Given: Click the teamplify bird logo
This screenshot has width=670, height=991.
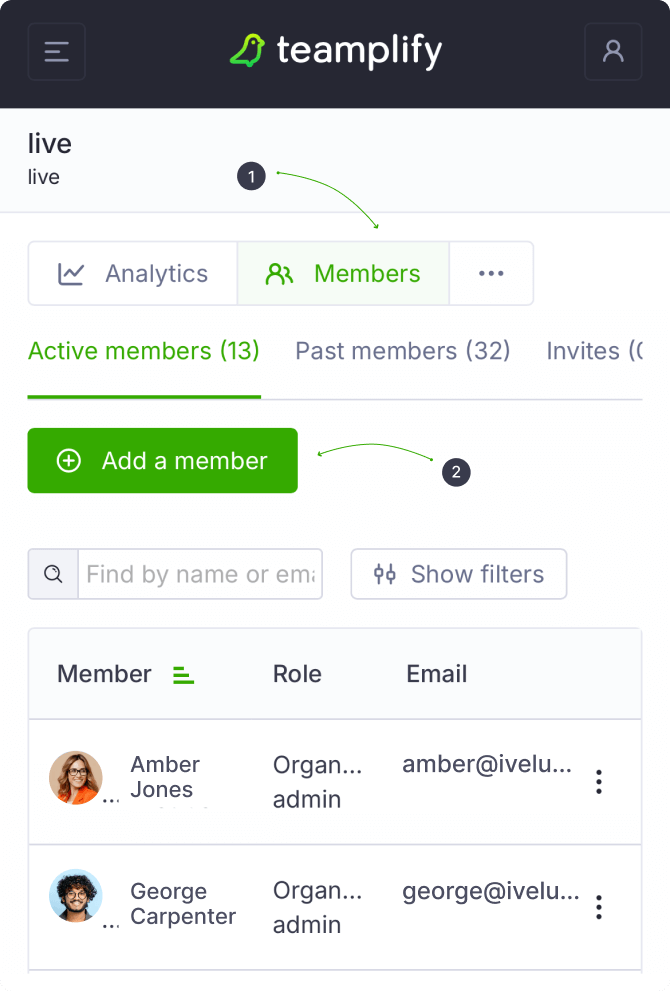Looking at the screenshot, I should coord(247,51).
